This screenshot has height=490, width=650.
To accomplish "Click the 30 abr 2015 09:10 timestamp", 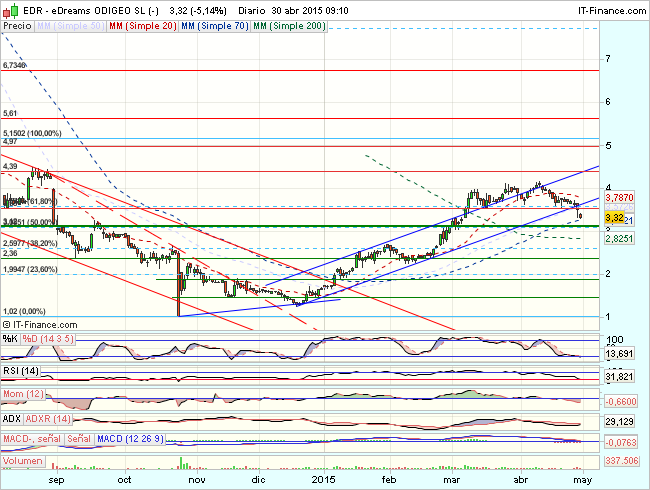I will click(x=310, y=11).
